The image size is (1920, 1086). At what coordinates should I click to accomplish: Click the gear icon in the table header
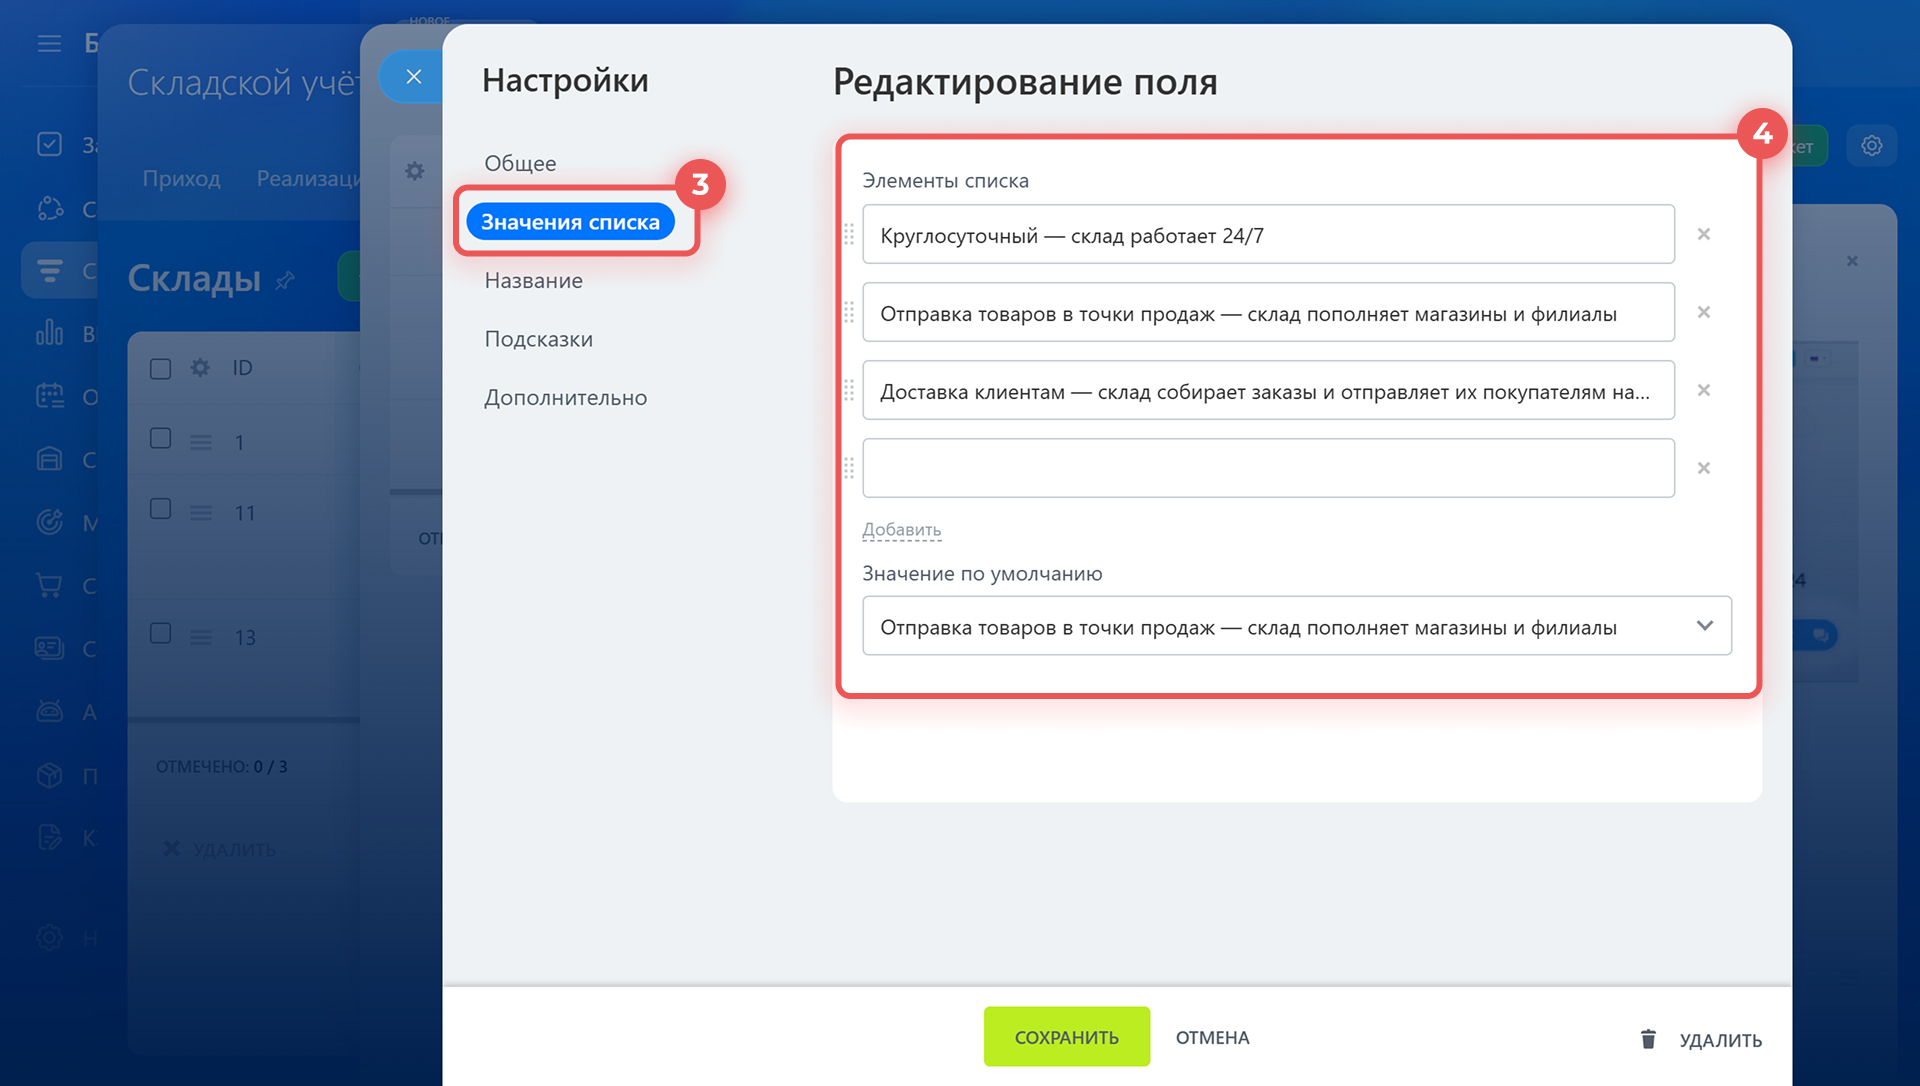tap(200, 368)
